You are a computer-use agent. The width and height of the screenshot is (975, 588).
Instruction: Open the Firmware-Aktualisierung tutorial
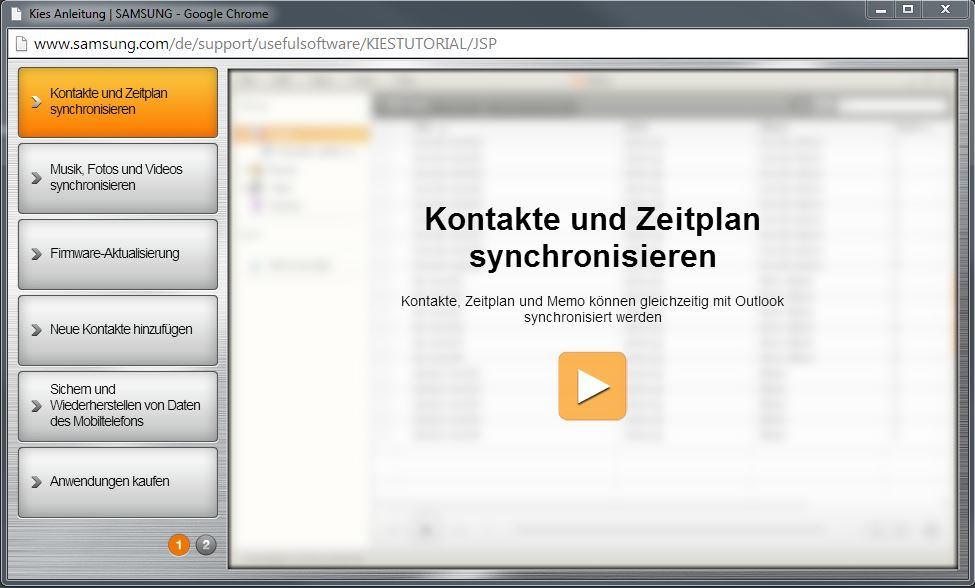(x=117, y=254)
